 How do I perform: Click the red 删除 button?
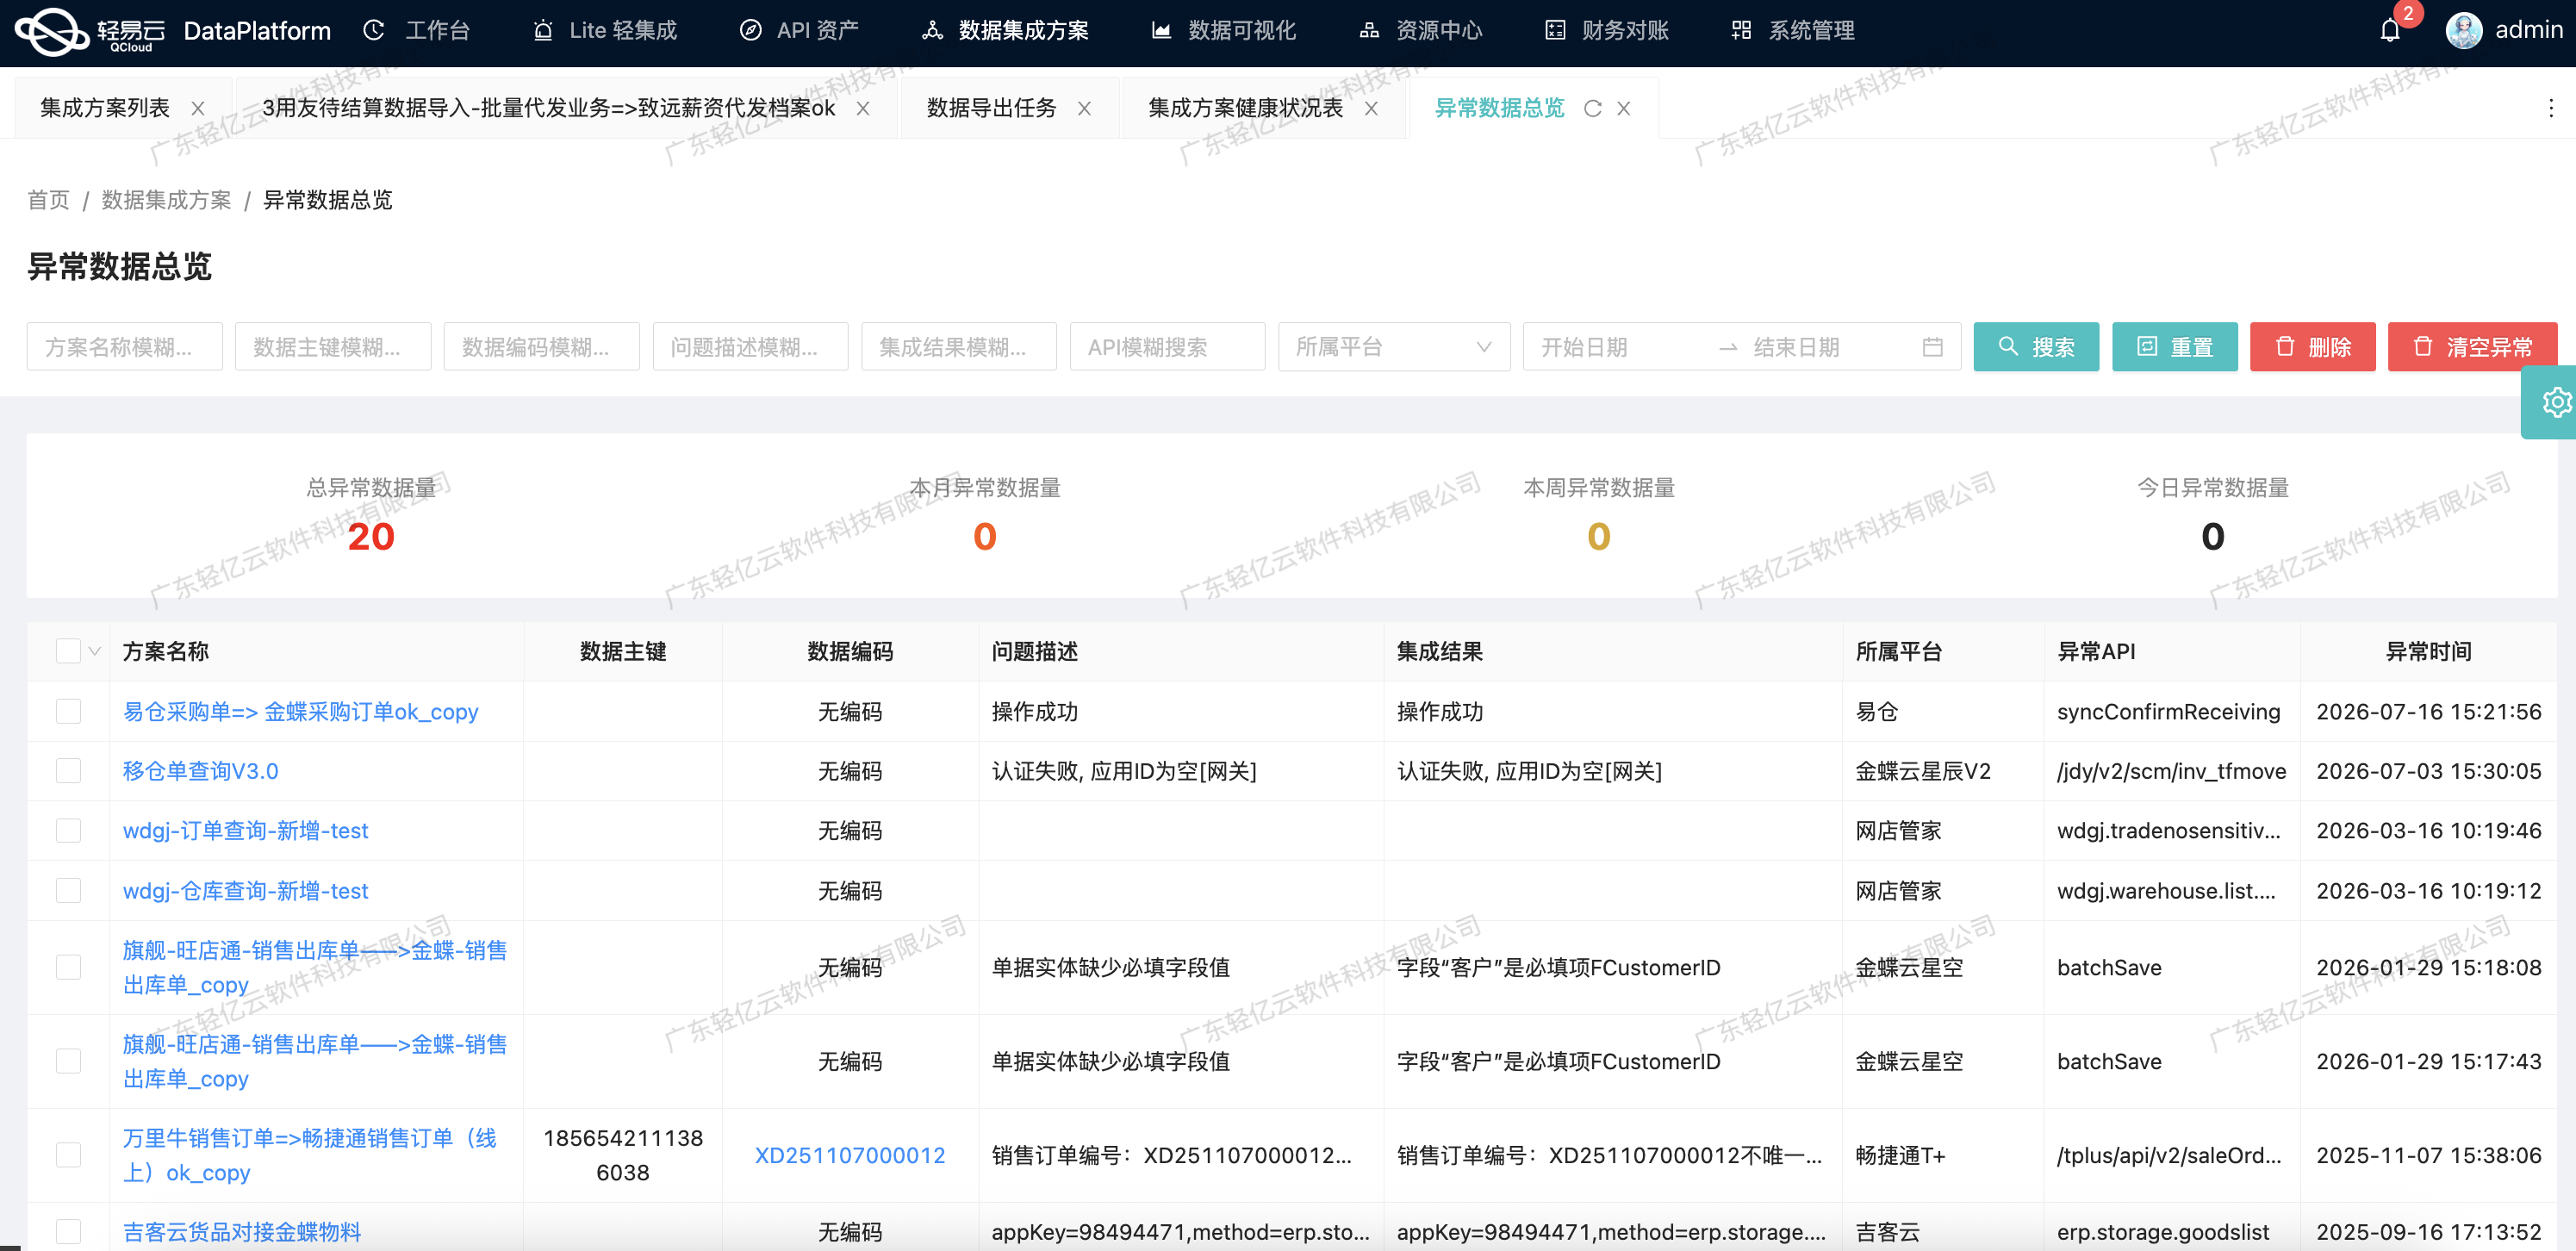pyautogui.click(x=2312, y=347)
